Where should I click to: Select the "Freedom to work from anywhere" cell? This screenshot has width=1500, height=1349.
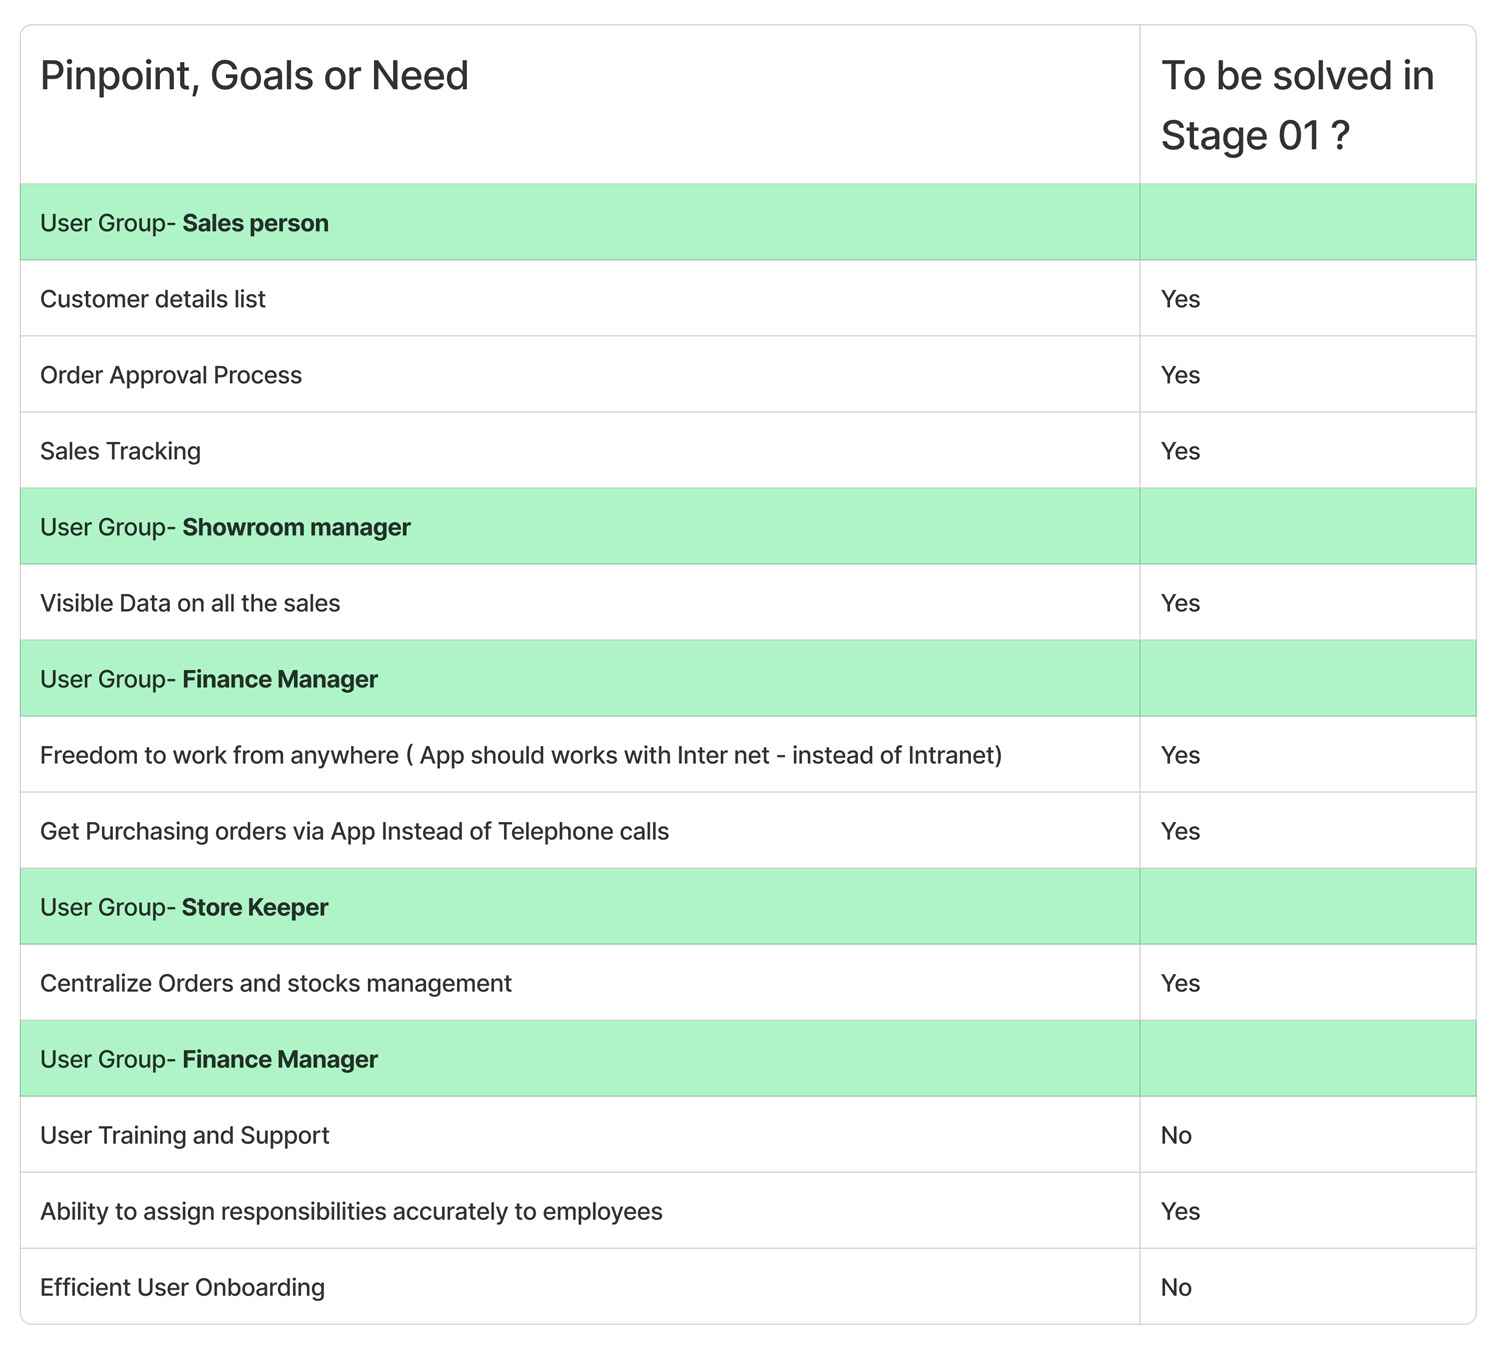520,755
